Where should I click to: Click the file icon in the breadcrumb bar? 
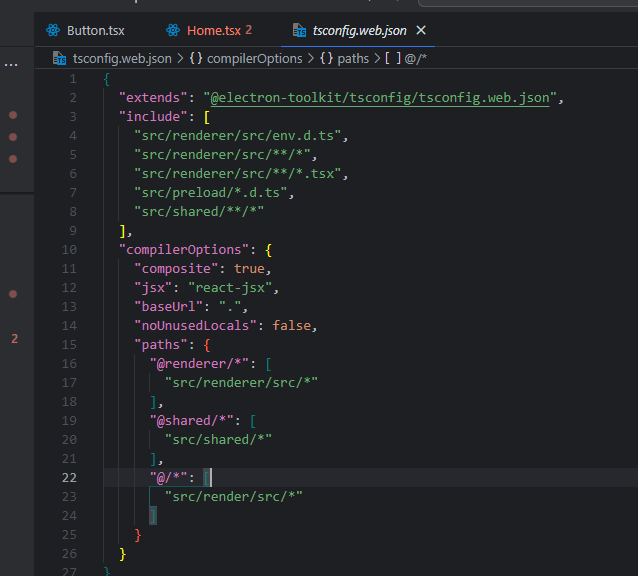click(x=59, y=59)
